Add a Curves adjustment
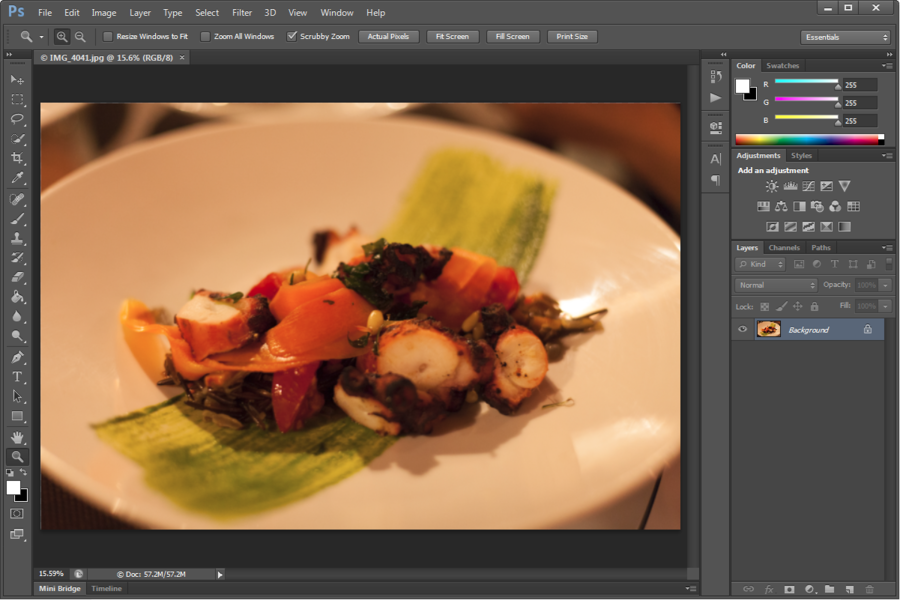The height and width of the screenshot is (600, 900). (x=808, y=186)
